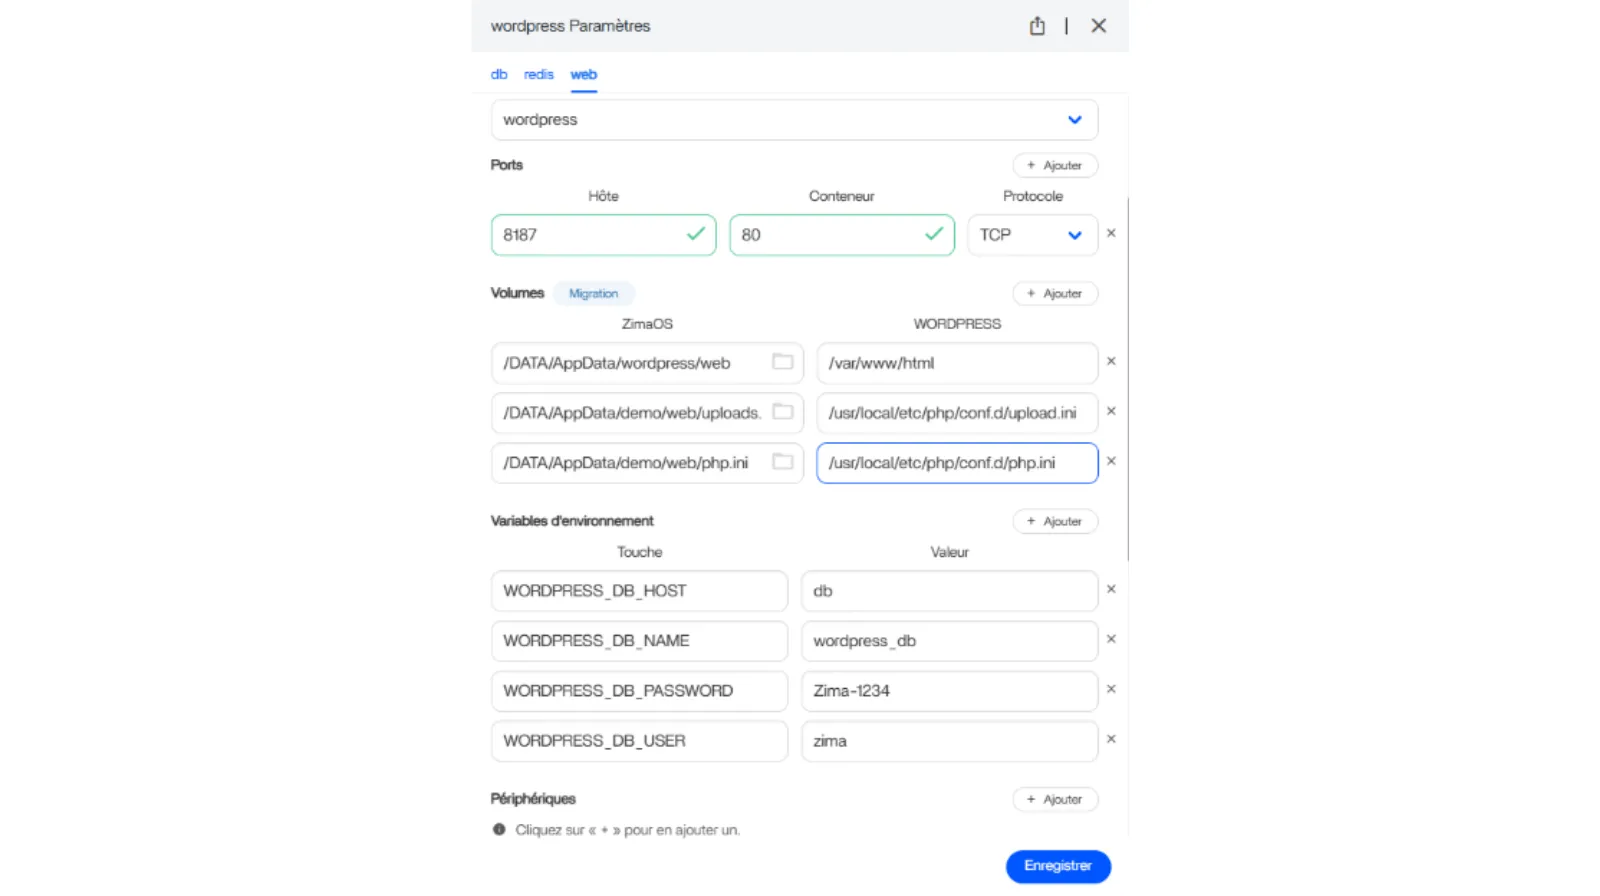The height and width of the screenshot is (896, 1600).
Task: Switch to the redis tab
Action: (538, 75)
